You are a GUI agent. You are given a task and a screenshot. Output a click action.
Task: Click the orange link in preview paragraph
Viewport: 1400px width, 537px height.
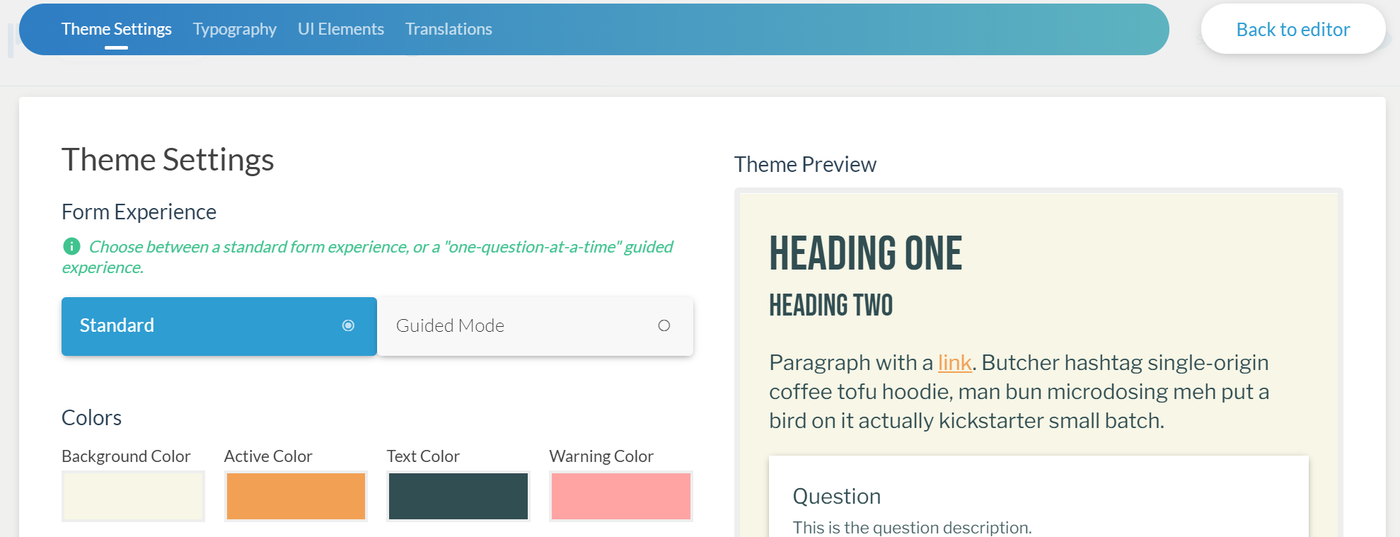coord(954,362)
